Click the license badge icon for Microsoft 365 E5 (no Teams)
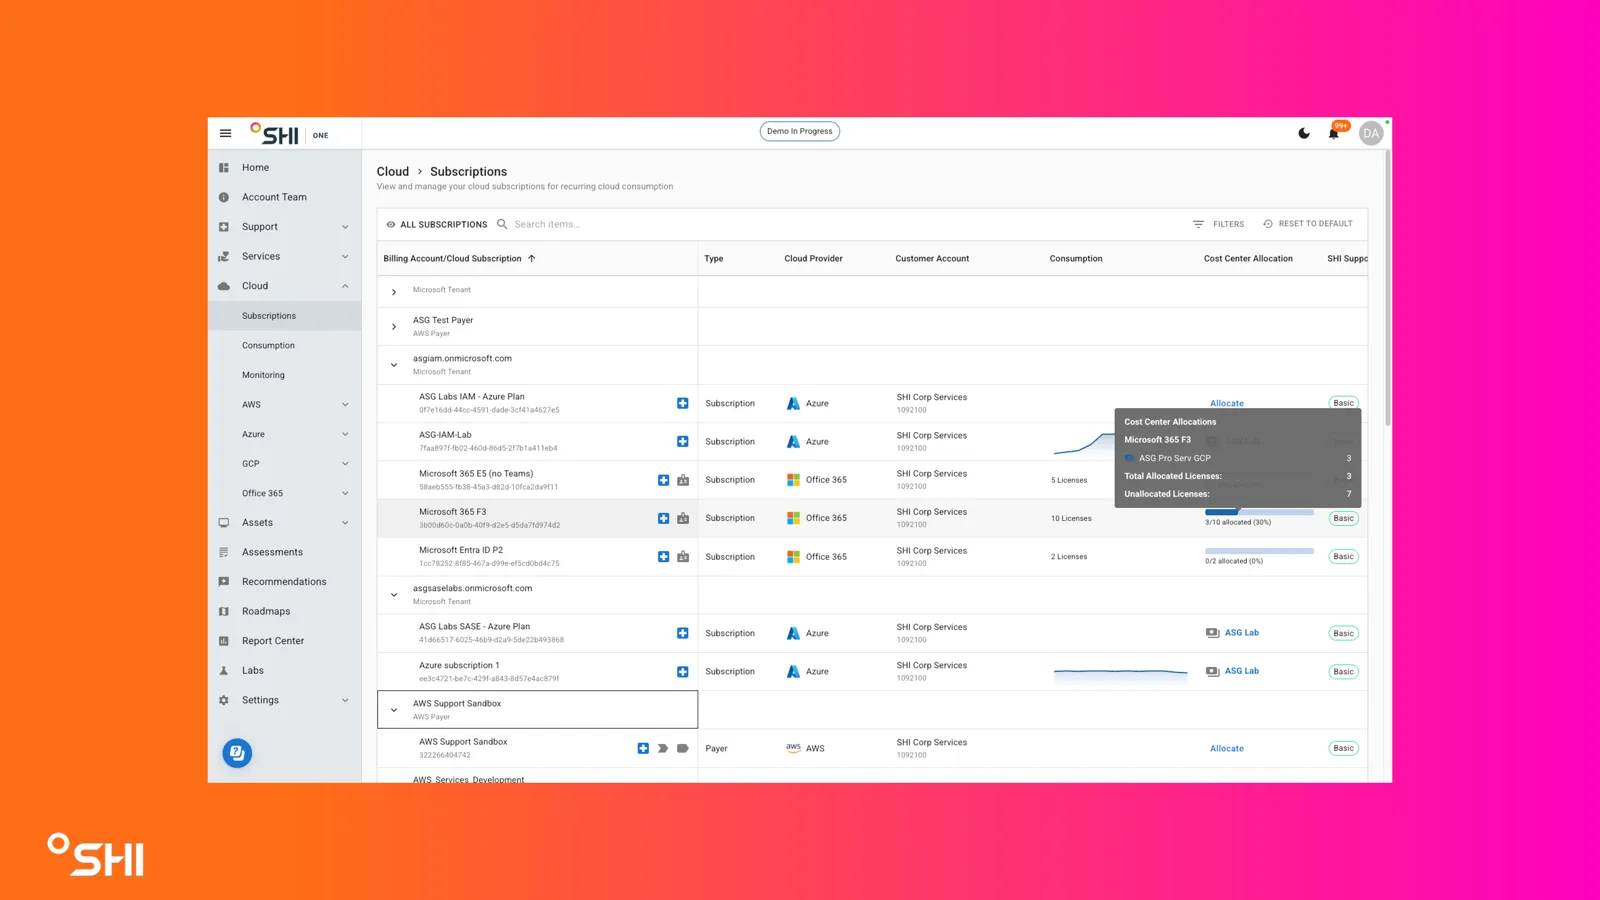Viewport: 1600px width, 900px height. tap(683, 480)
